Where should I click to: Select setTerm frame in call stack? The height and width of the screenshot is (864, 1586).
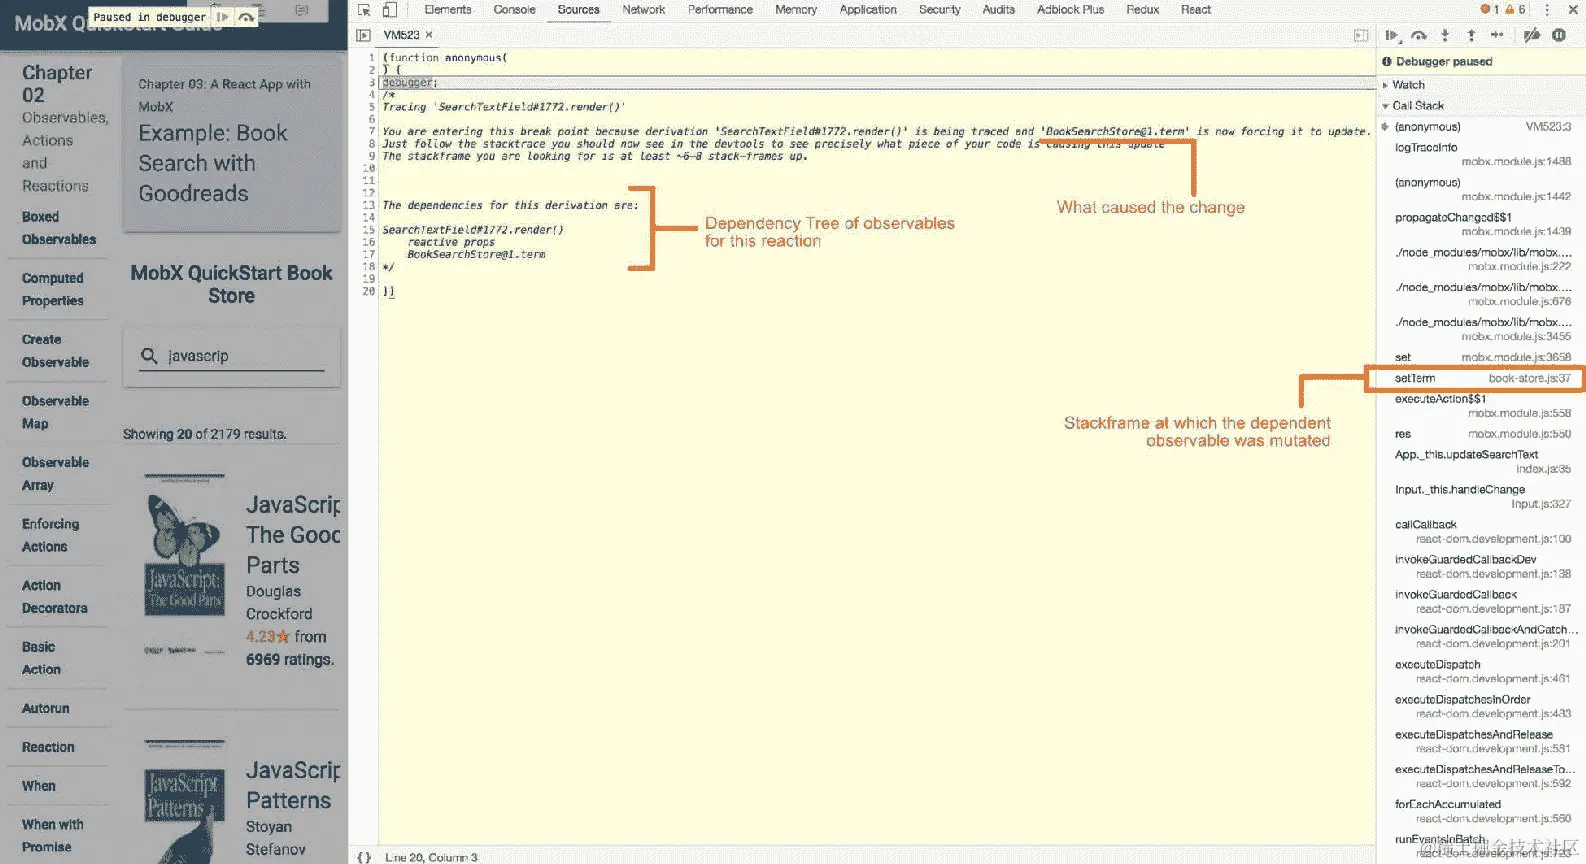coord(1478,379)
